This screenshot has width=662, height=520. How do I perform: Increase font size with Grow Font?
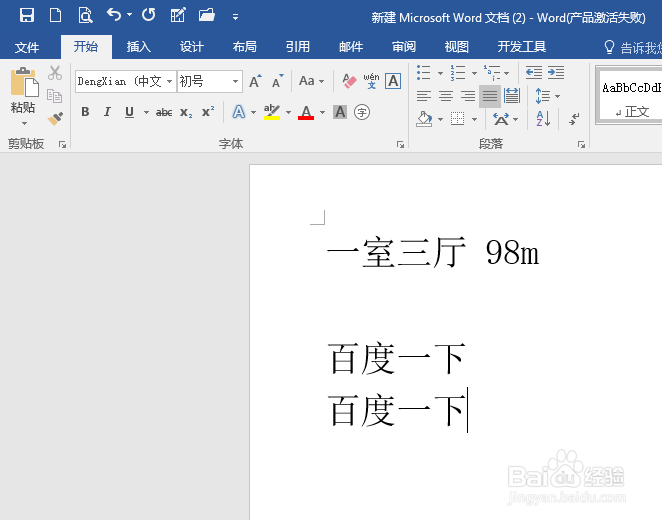click(255, 81)
